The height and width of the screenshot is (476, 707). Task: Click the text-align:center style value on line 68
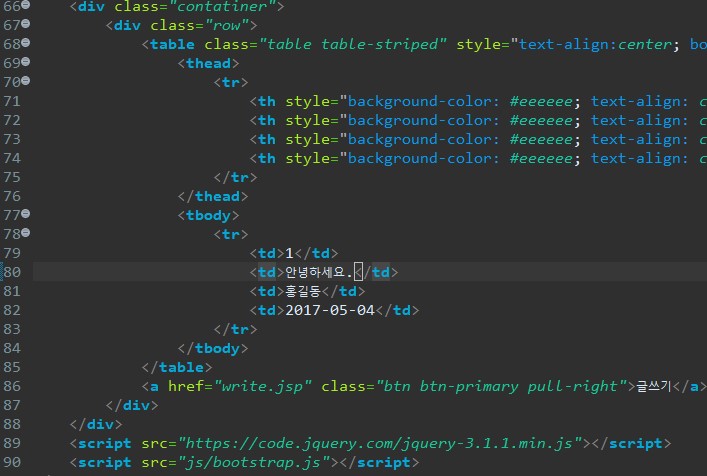(x=595, y=44)
